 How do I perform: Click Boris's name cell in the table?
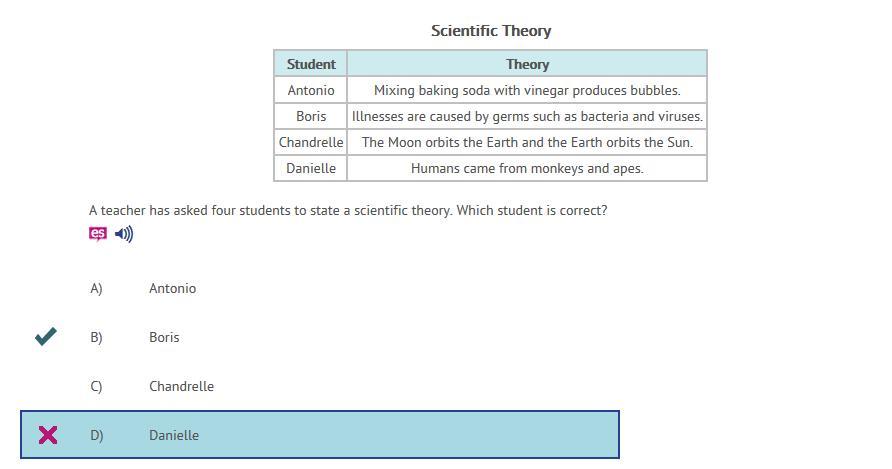click(x=311, y=116)
